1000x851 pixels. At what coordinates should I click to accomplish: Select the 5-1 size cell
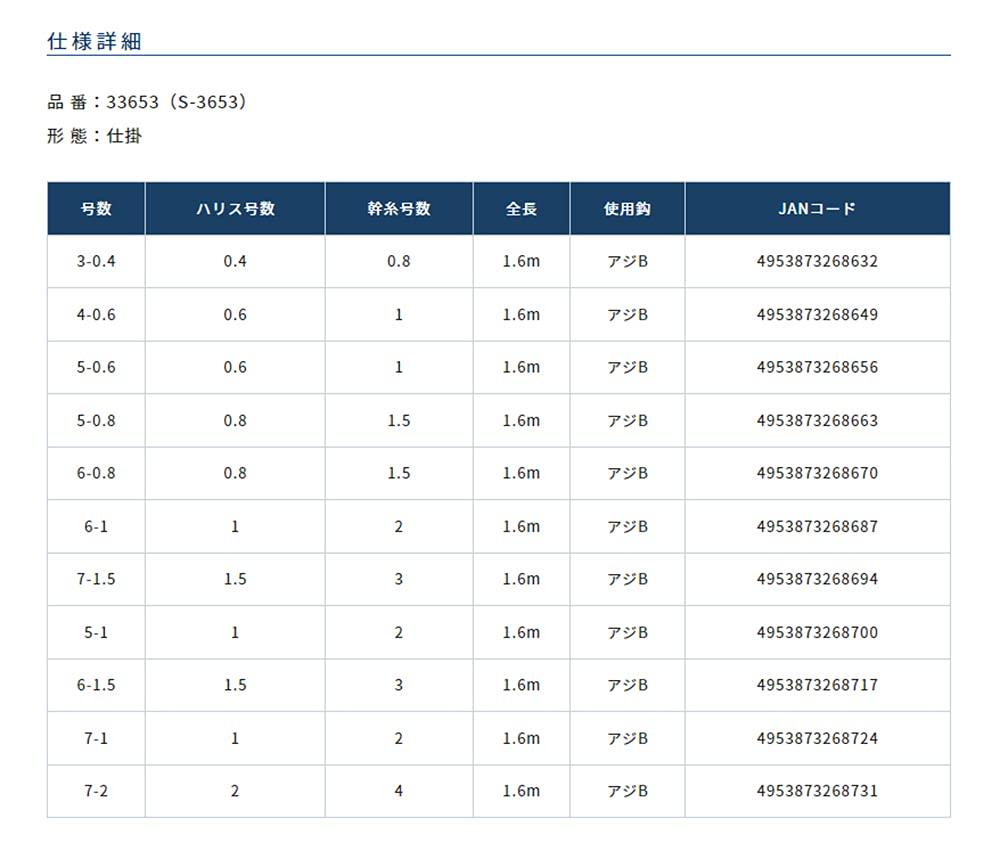[96, 632]
